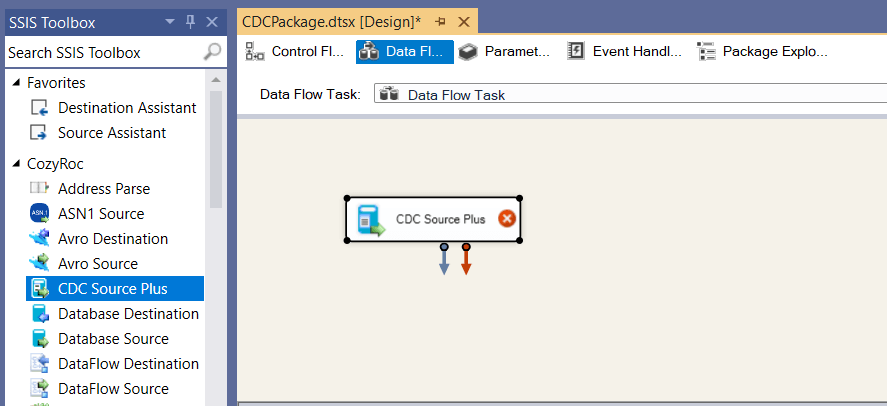The width and height of the screenshot is (887, 406).
Task: Select the ASN1 Source toolbox icon
Action: [40, 214]
